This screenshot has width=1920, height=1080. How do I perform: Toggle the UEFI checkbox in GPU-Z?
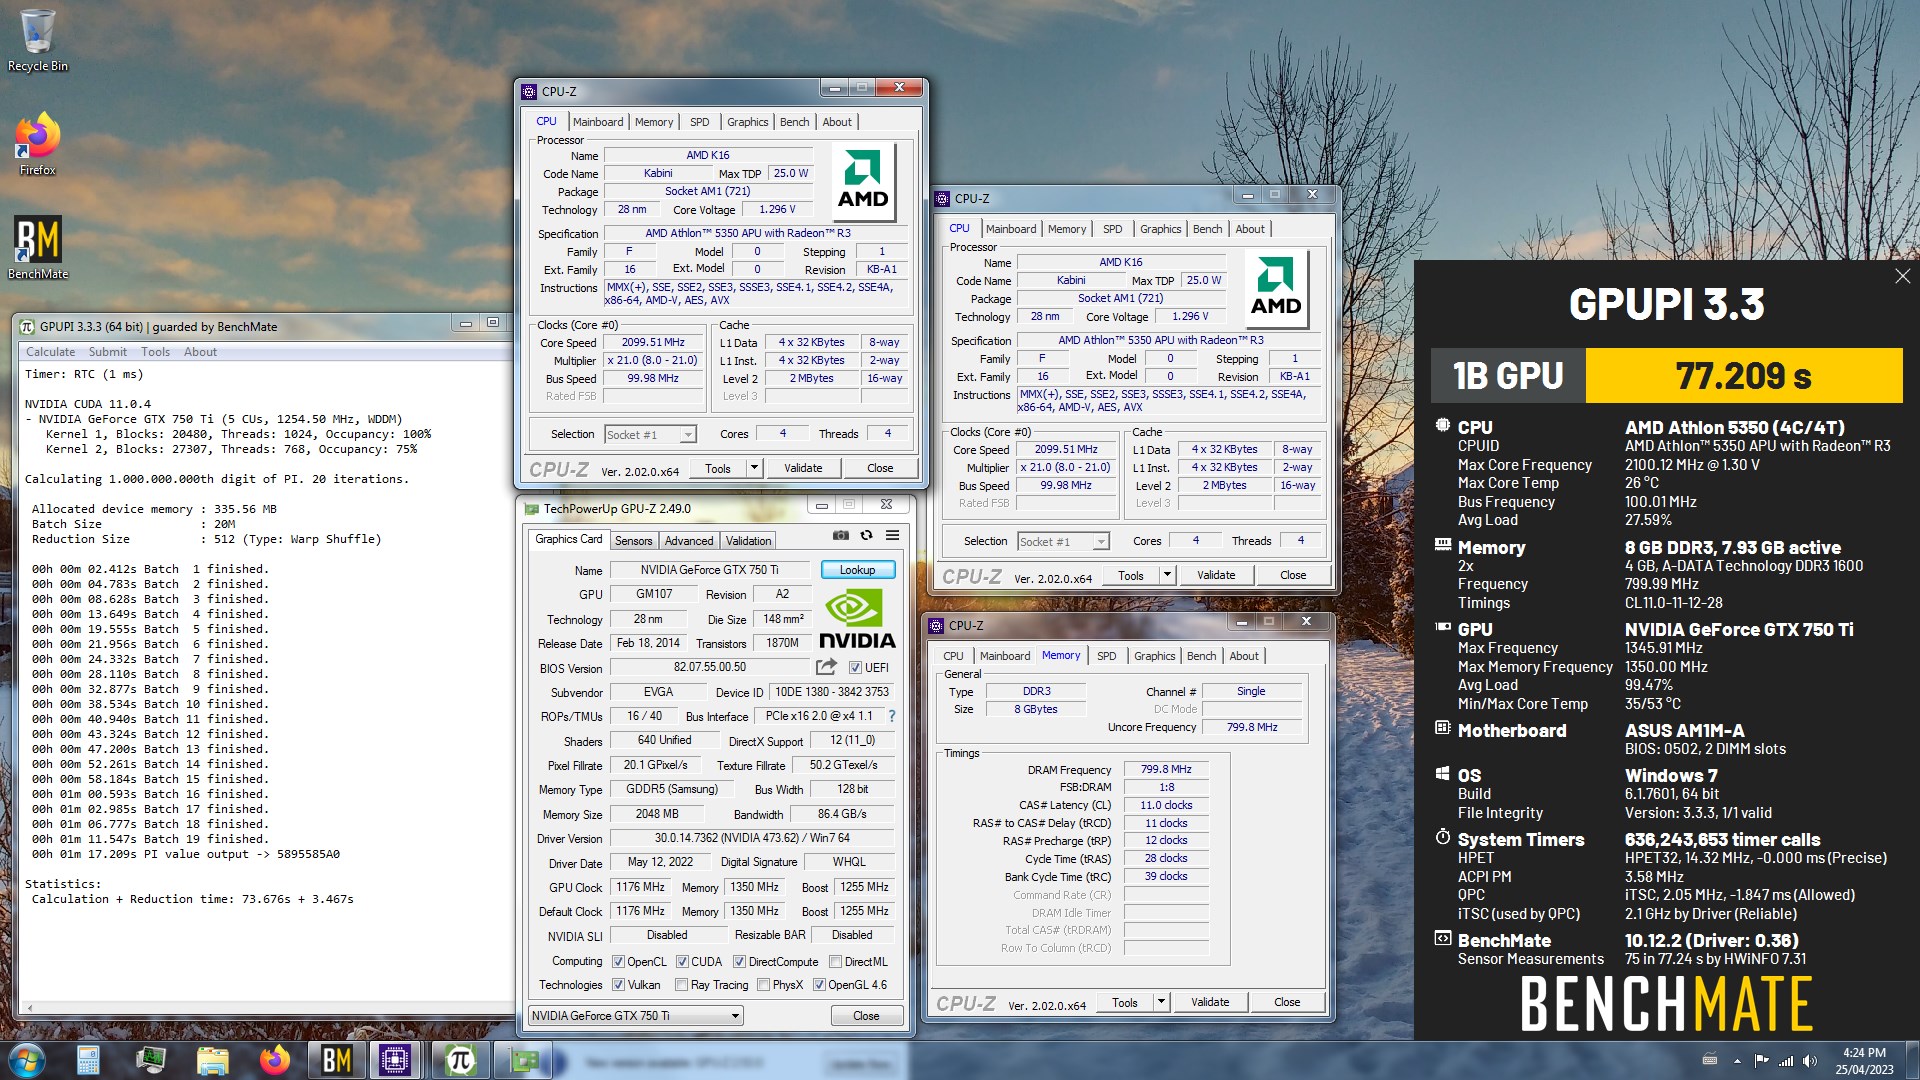855,668
